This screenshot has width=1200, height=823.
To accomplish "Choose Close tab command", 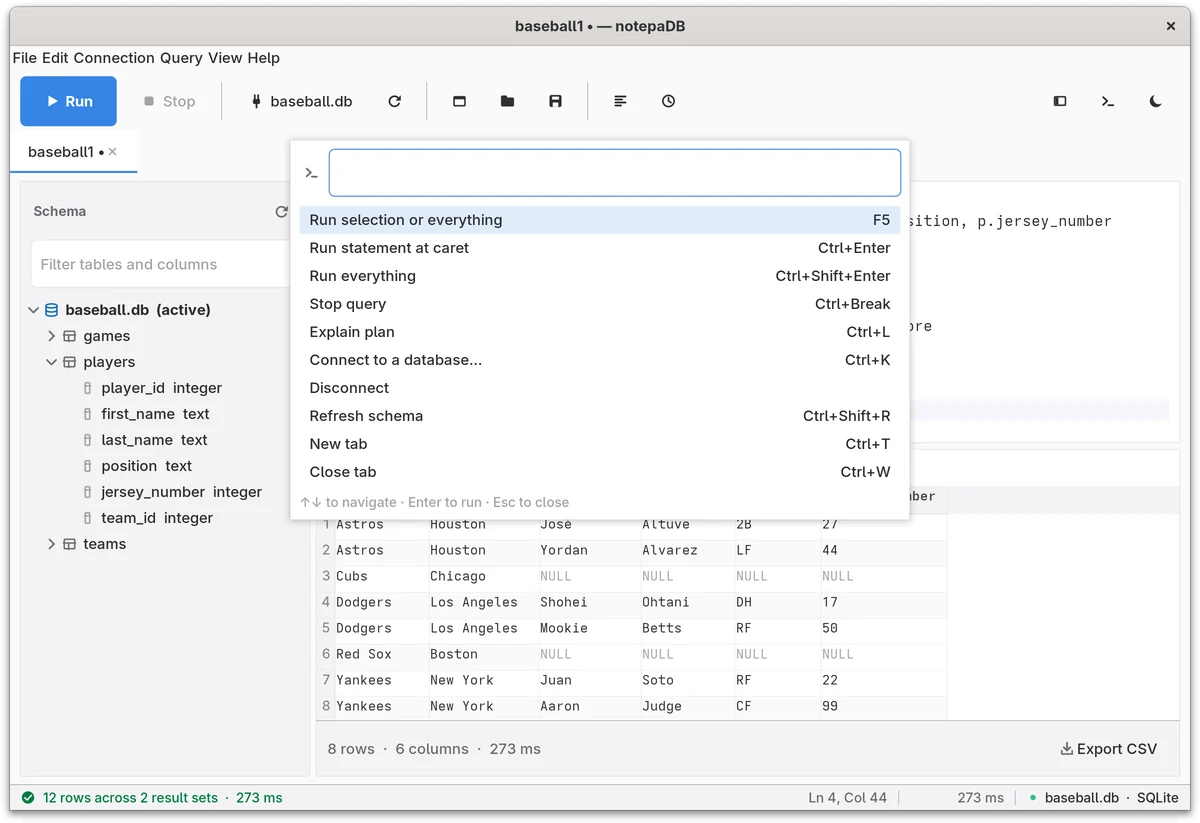I will pyautogui.click(x=600, y=472).
